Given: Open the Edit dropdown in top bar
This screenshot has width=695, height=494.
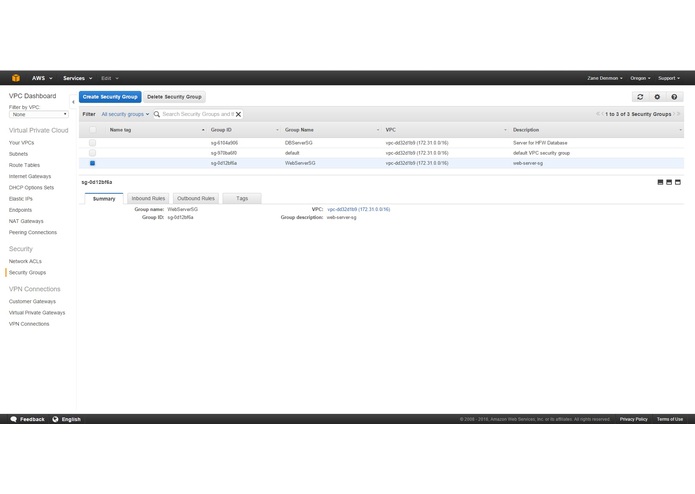Looking at the screenshot, I should [x=110, y=78].
